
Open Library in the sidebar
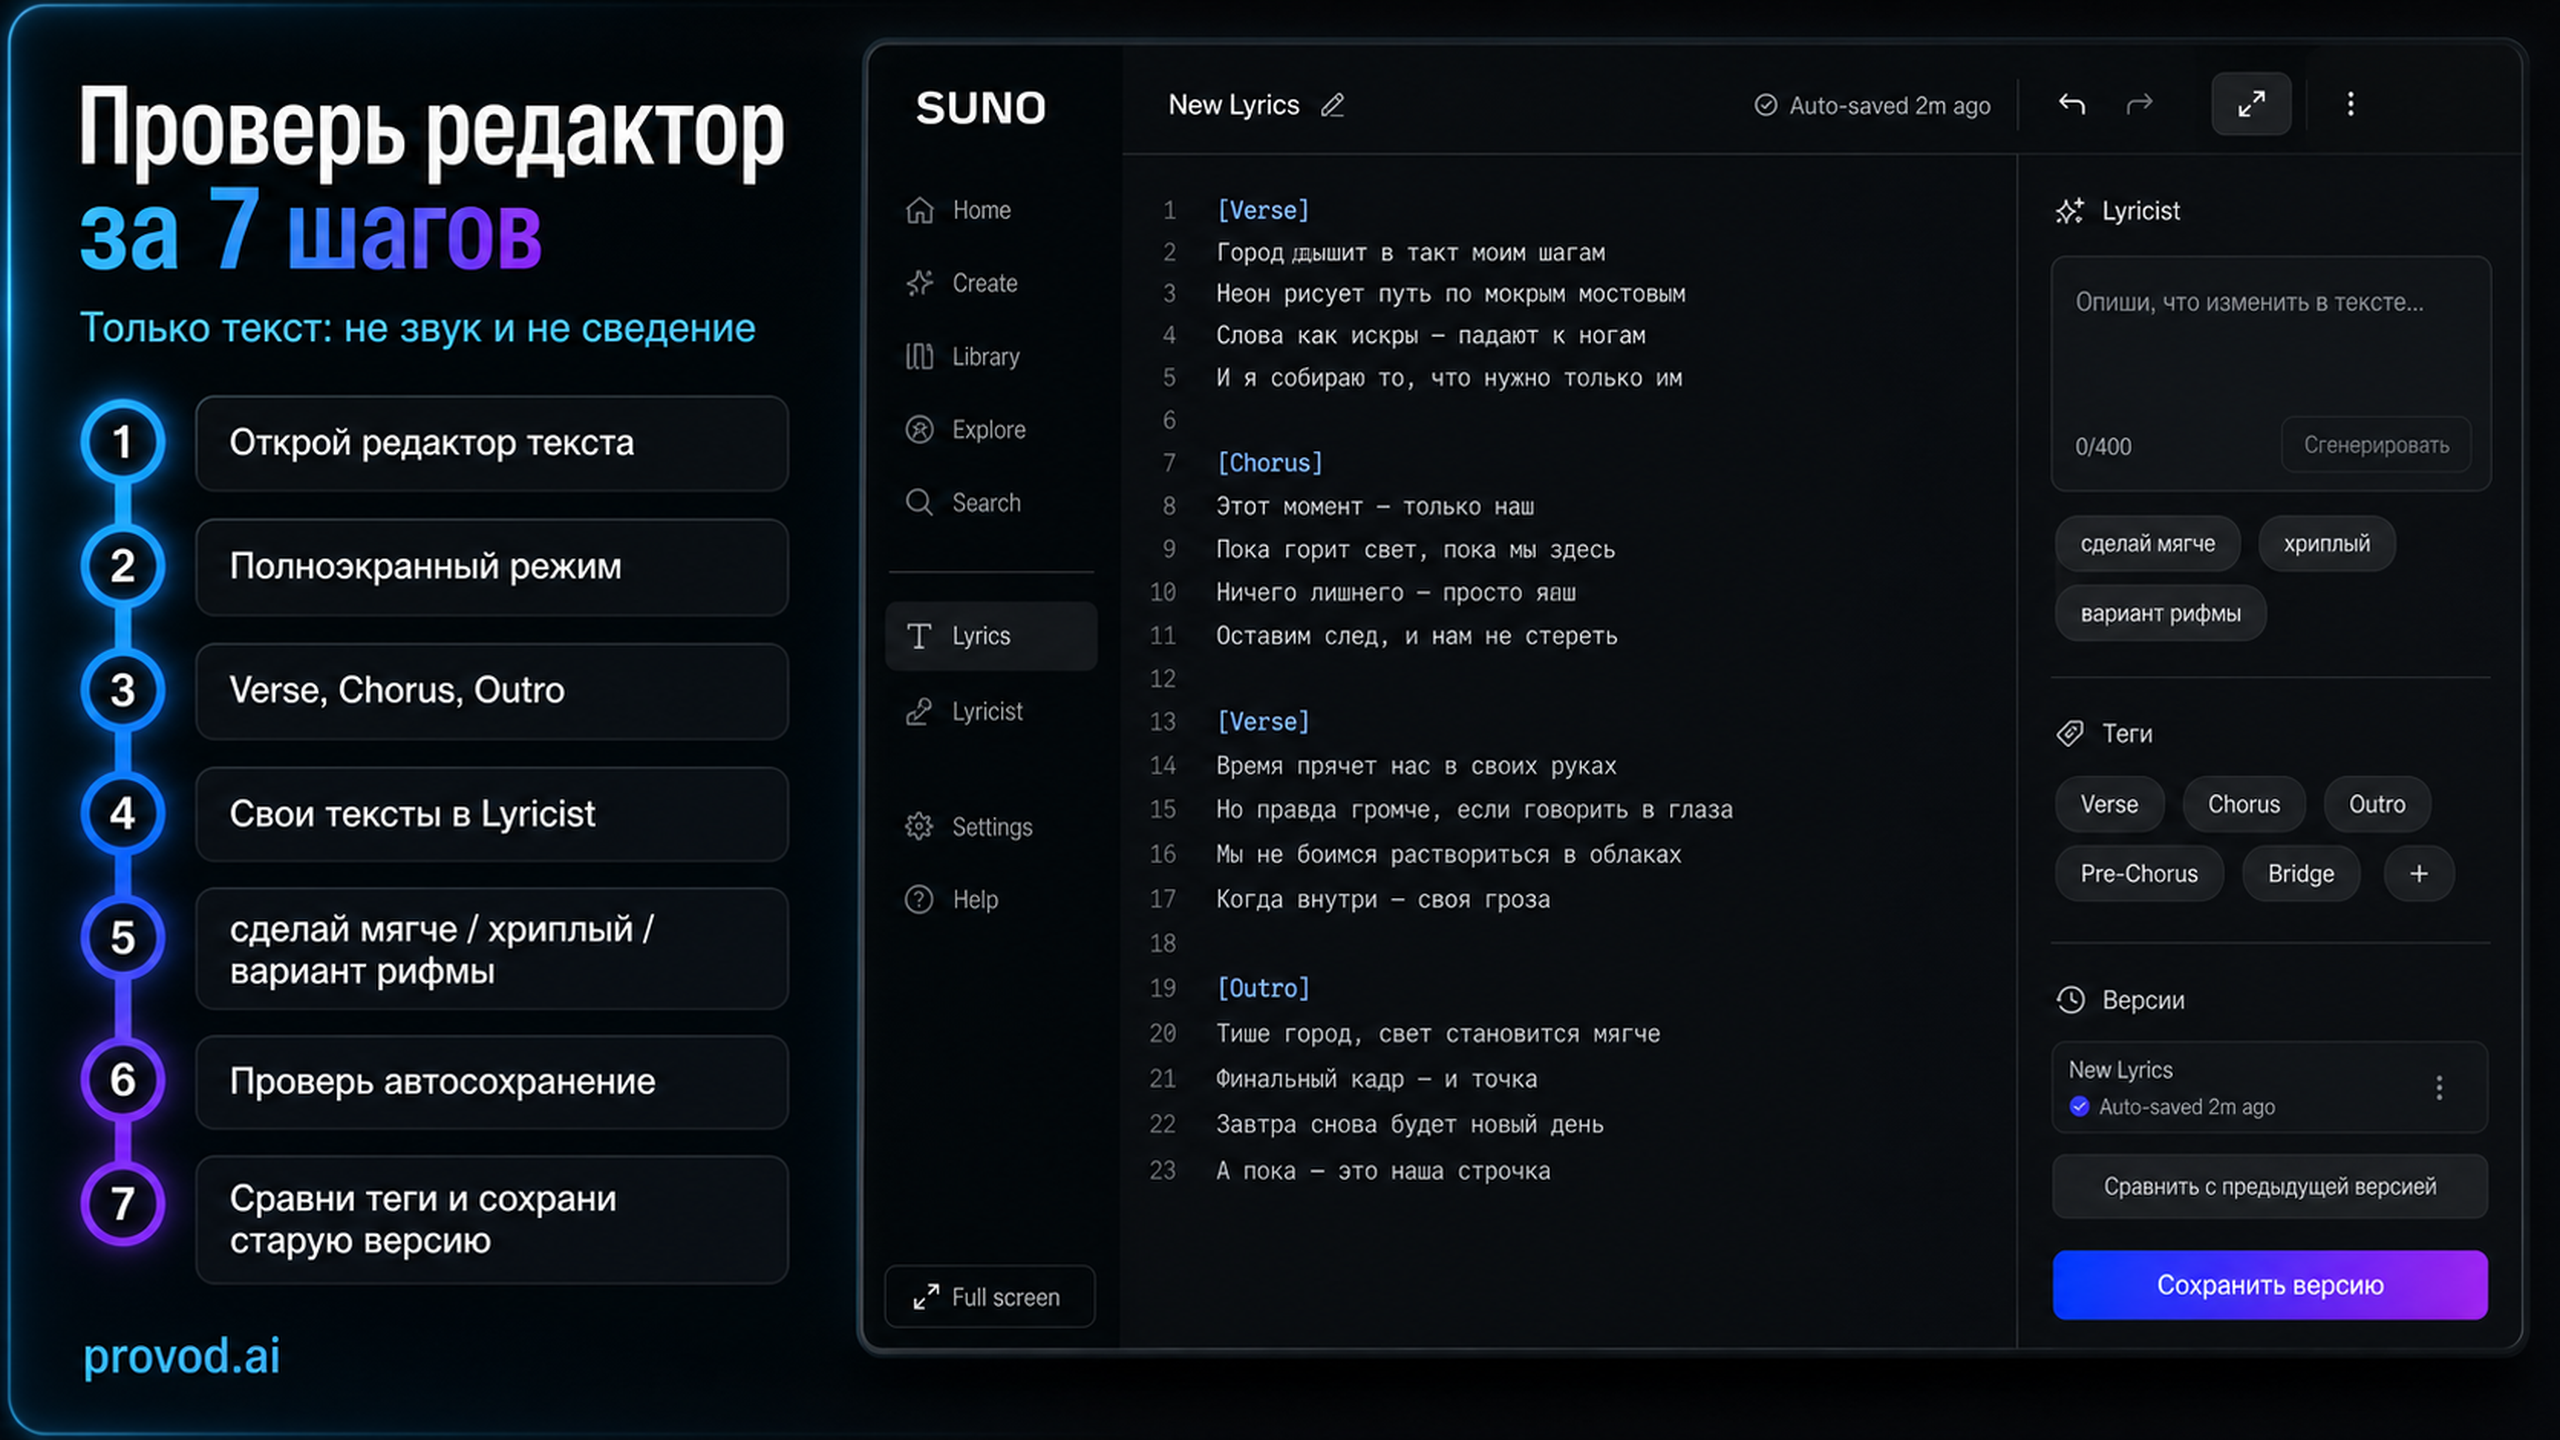coord(962,357)
